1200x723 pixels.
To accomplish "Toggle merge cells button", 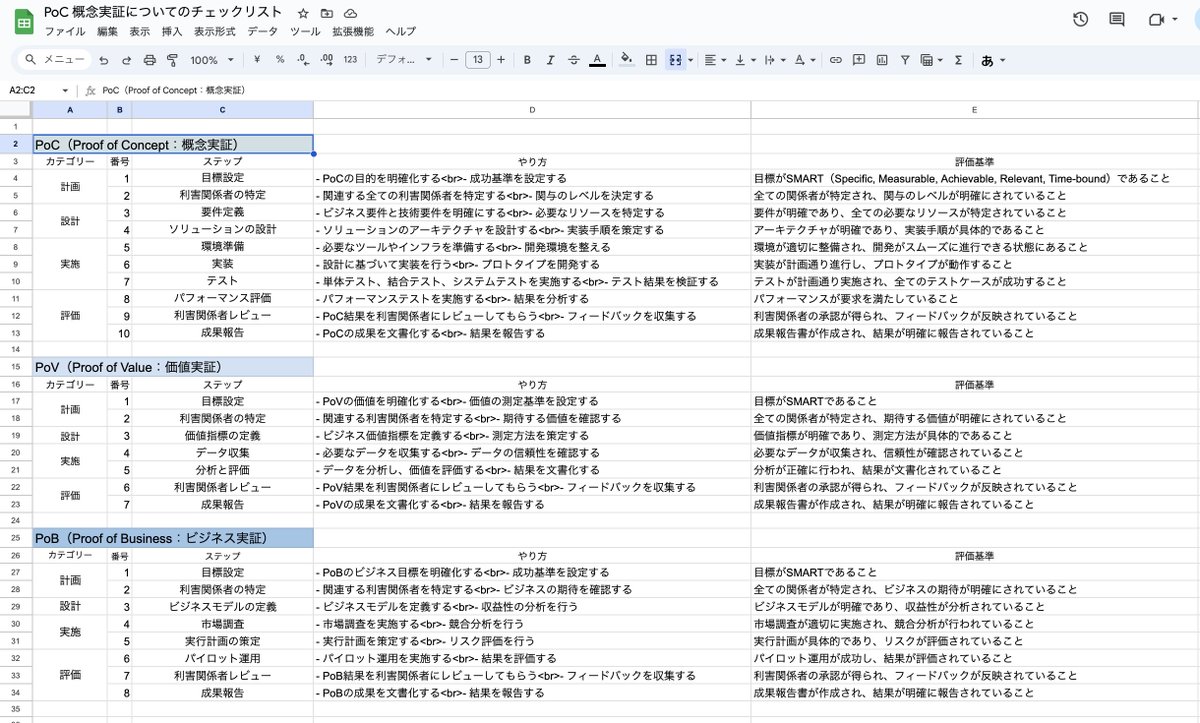I will point(675,60).
